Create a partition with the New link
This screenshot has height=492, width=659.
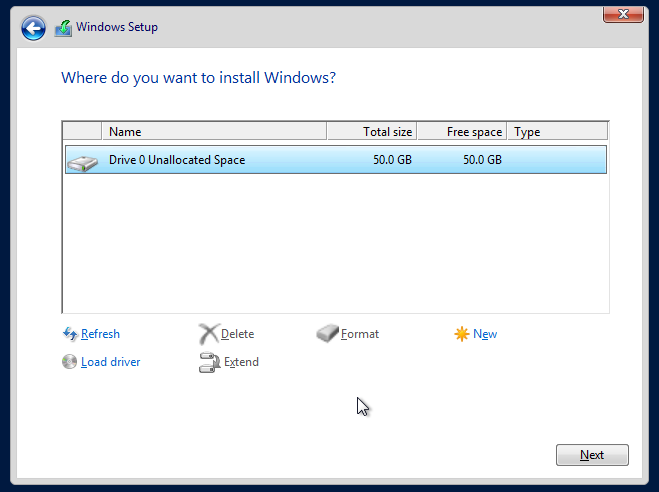pyautogui.click(x=485, y=334)
